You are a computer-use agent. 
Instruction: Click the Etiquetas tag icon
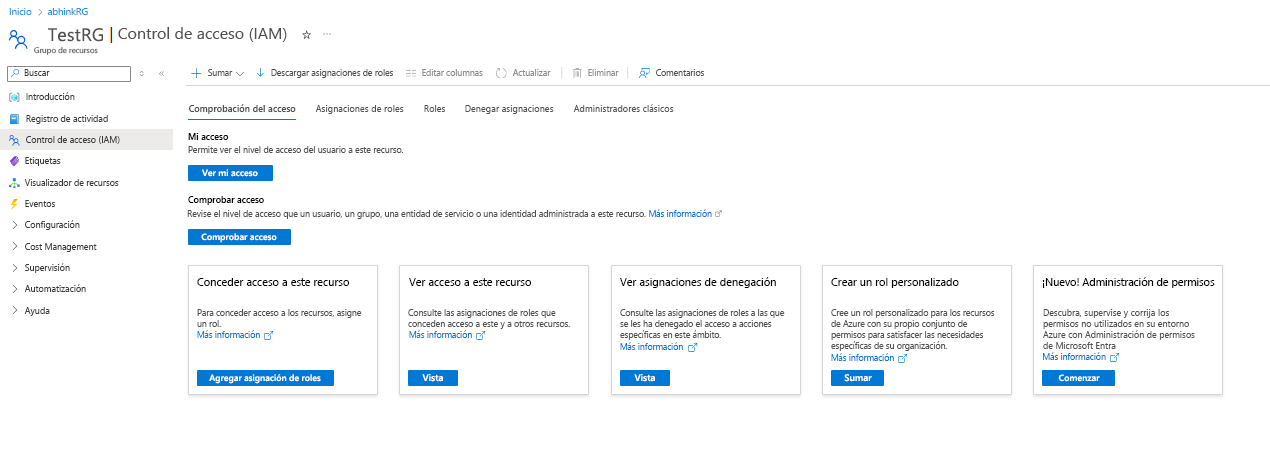click(14, 161)
